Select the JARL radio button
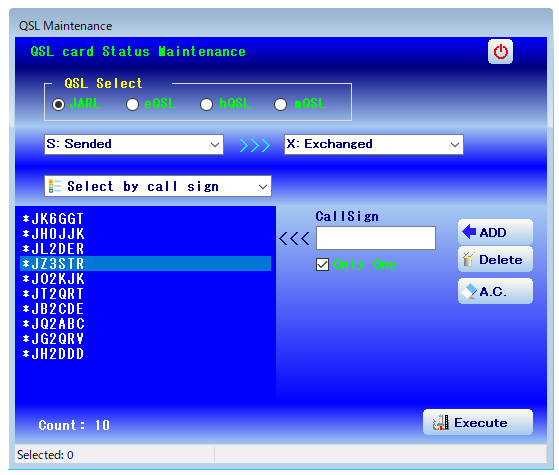 tap(58, 104)
